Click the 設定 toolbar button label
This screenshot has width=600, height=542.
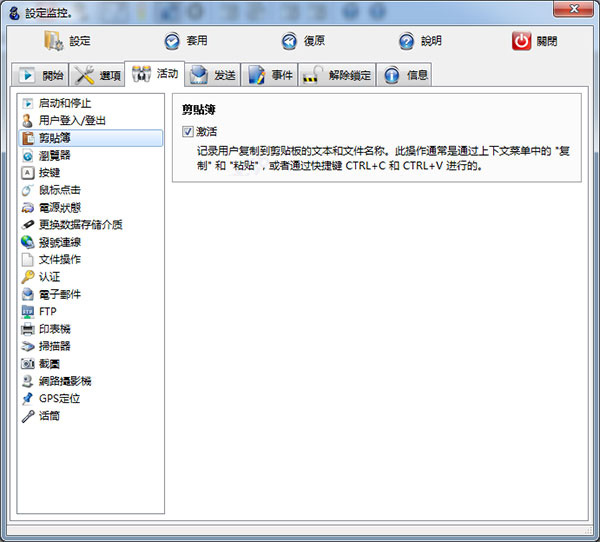pyautogui.click(x=80, y=41)
